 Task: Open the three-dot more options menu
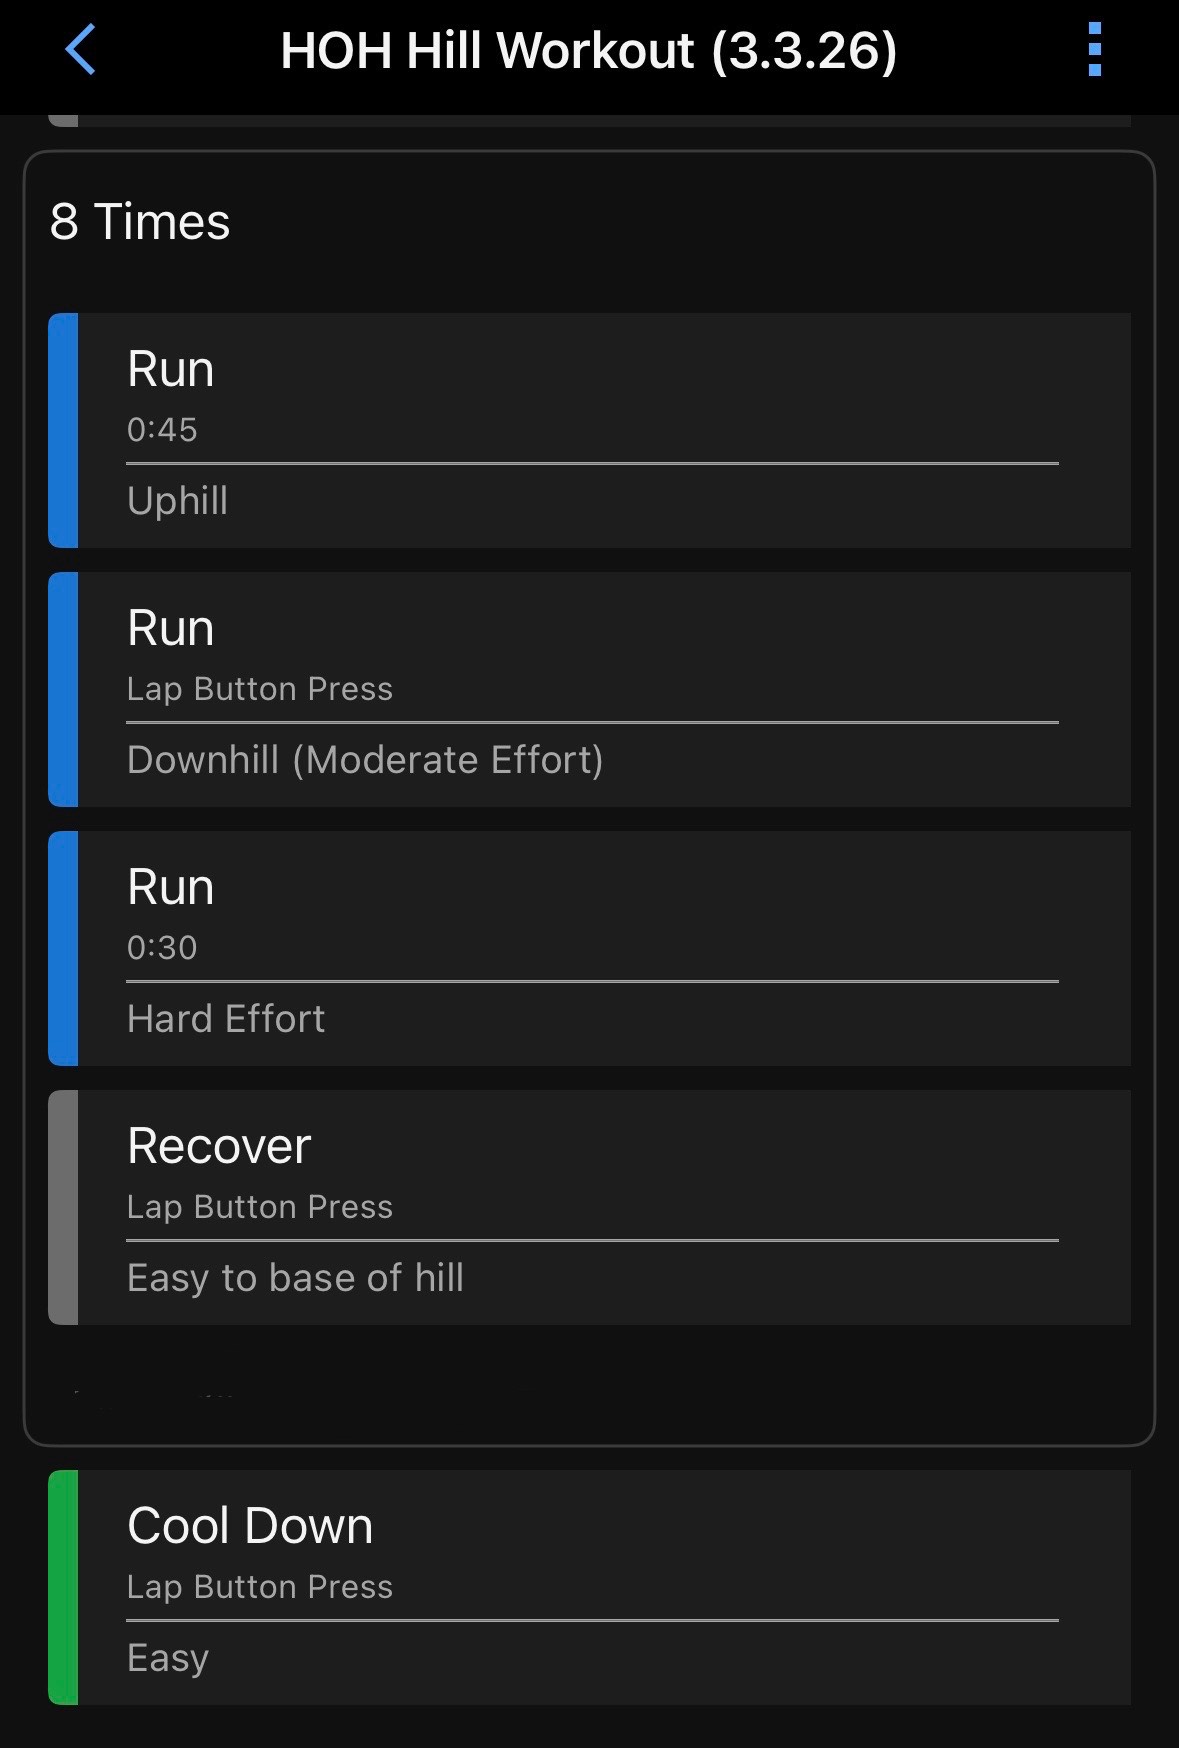click(x=1094, y=50)
